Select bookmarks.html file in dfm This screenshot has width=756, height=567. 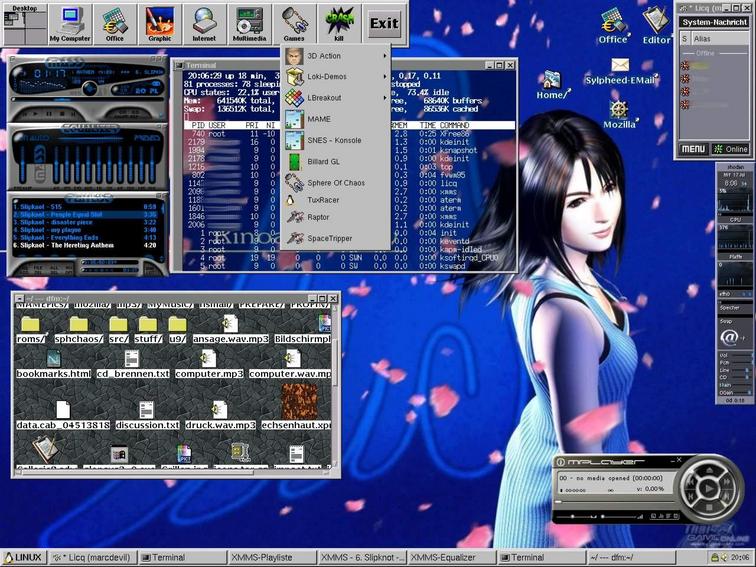pos(54,364)
